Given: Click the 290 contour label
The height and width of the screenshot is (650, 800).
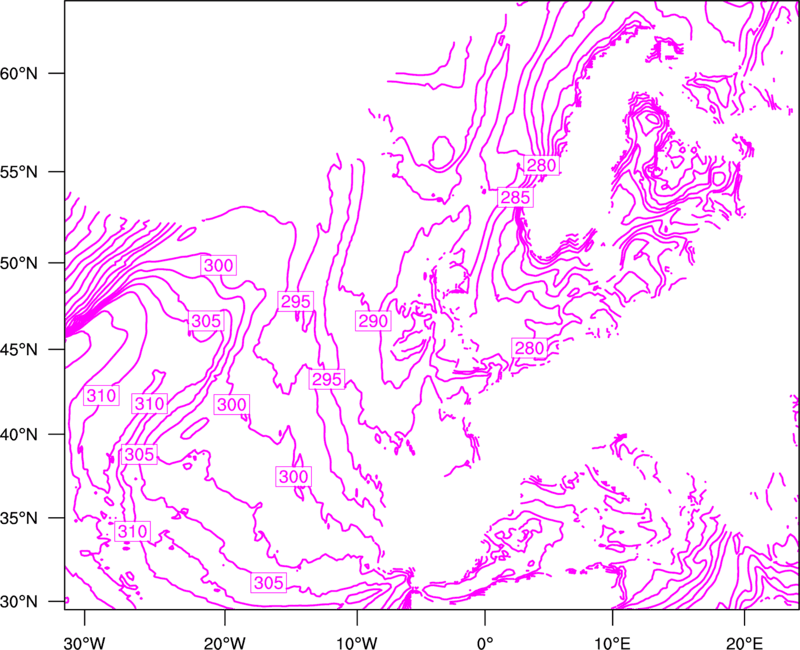Looking at the screenshot, I should point(373,321).
